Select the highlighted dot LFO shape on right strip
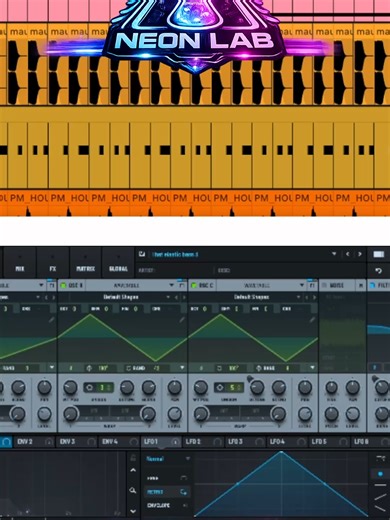 (380, 473)
